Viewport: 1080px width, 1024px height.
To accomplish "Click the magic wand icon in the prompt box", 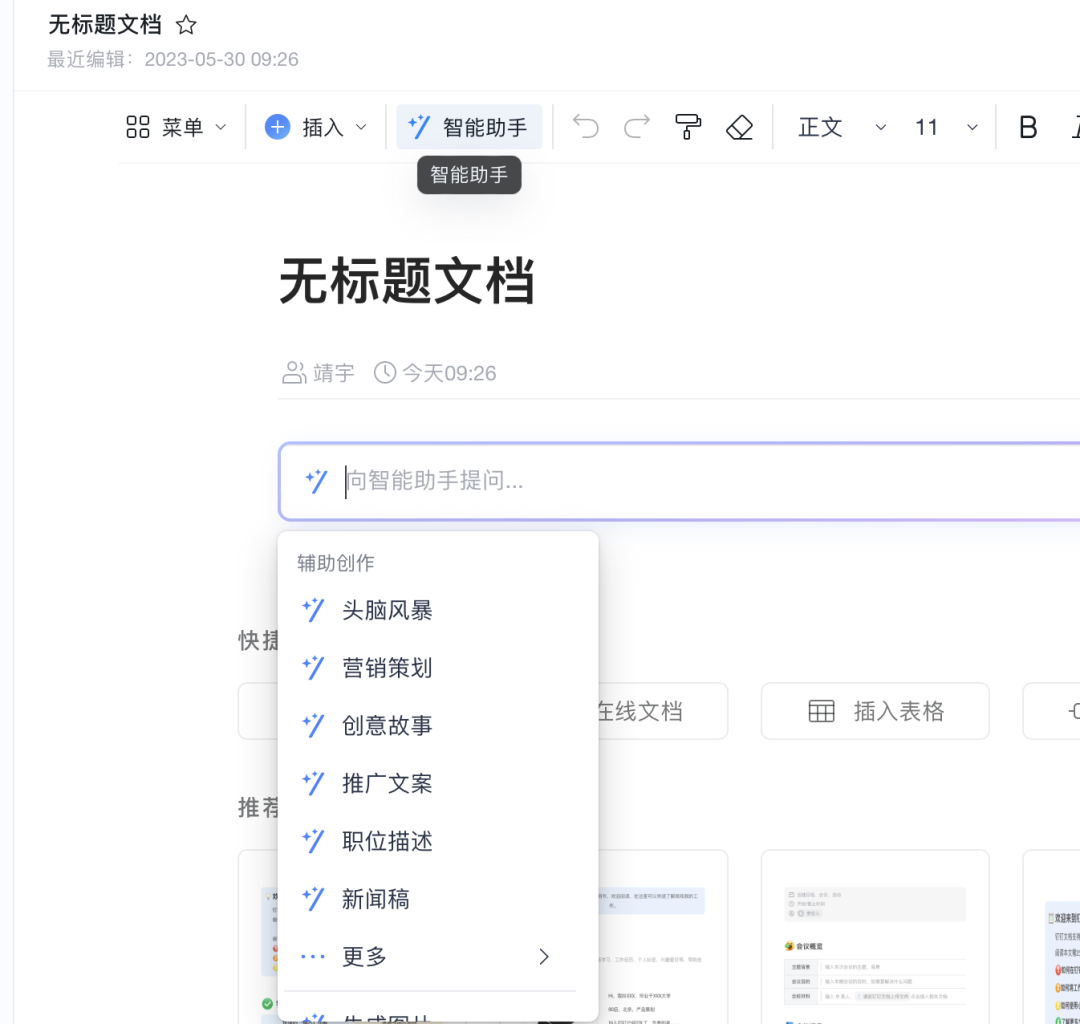I will tap(316, 481).
